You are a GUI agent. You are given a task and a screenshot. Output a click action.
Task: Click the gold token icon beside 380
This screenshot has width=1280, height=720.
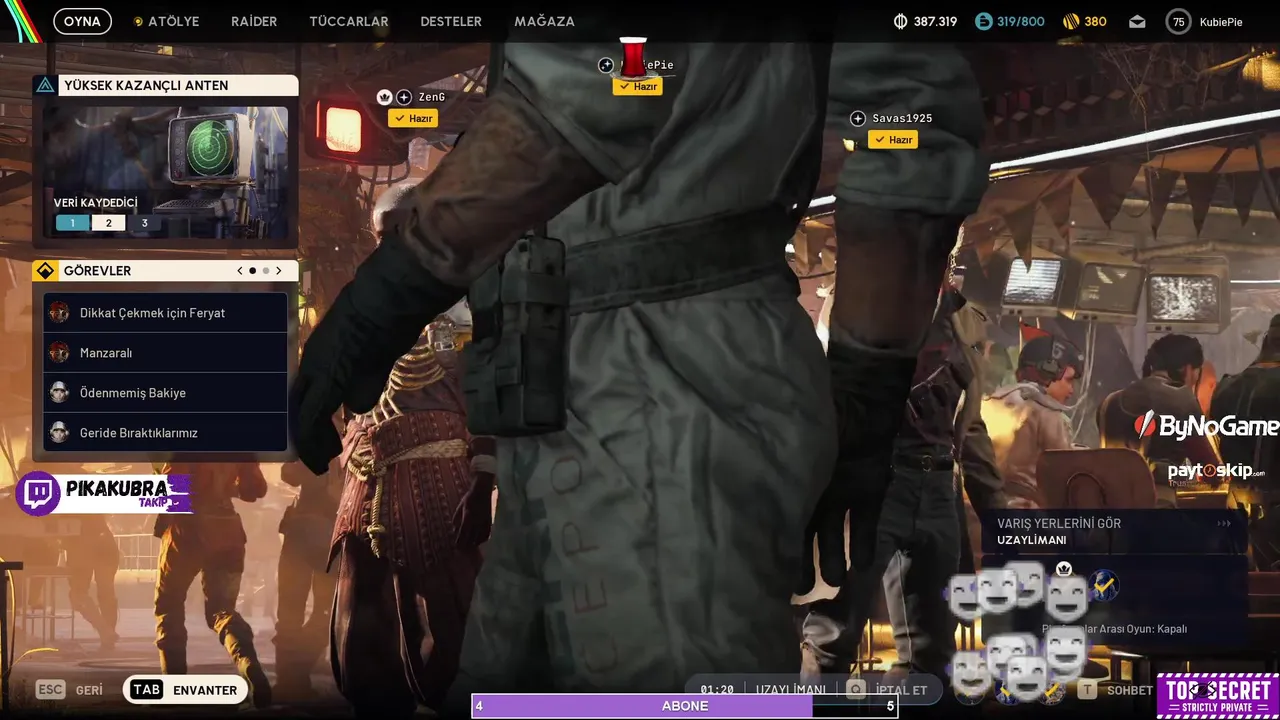click(x=1071, y=21)
